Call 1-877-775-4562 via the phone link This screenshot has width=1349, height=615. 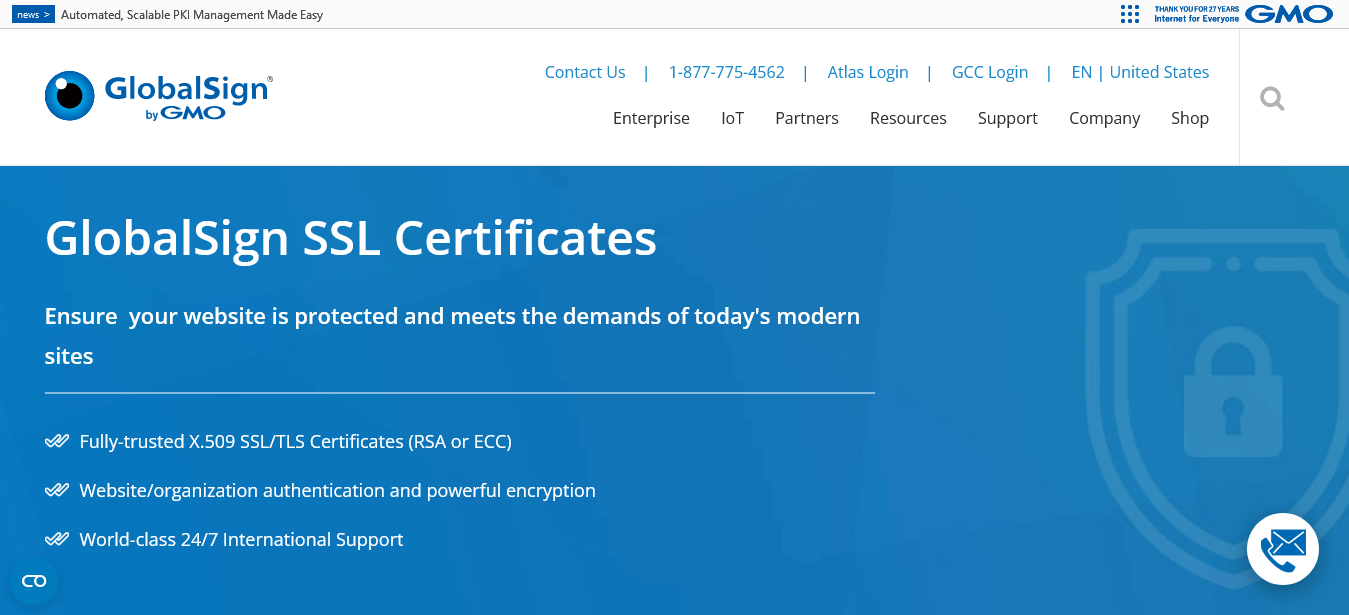coord(727,72)
